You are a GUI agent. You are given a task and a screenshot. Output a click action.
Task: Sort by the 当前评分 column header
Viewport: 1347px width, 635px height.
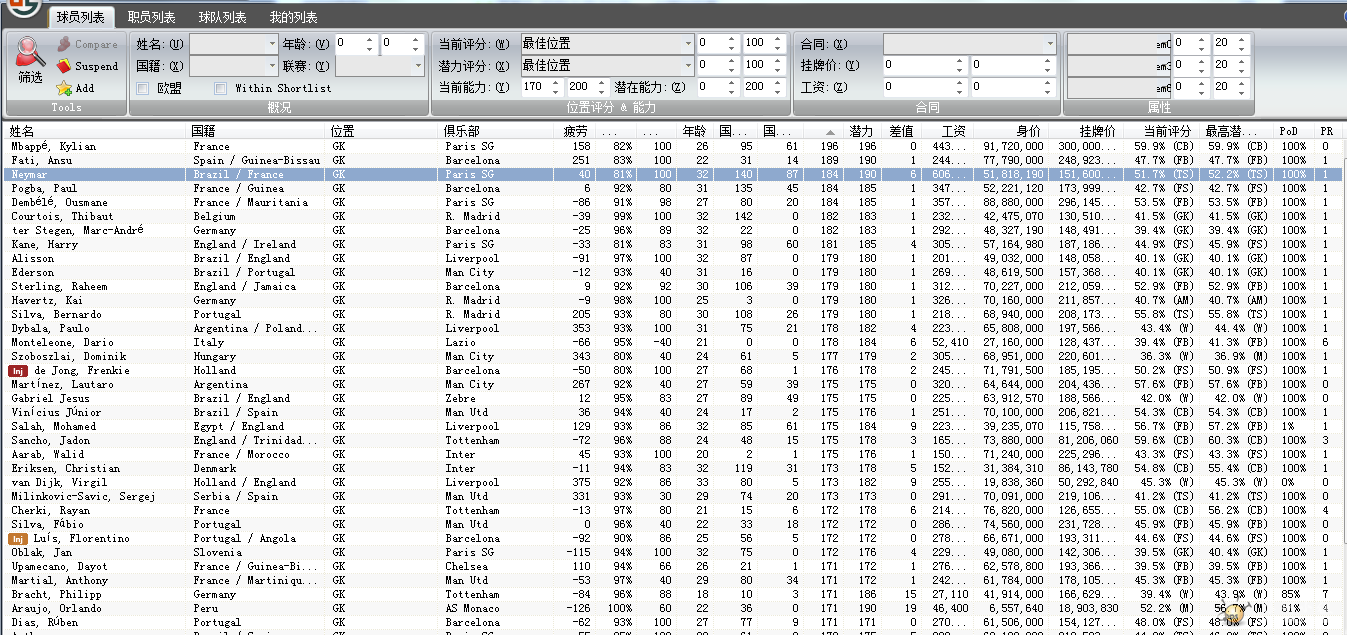pyautogui.click(x=1160, y=131)
